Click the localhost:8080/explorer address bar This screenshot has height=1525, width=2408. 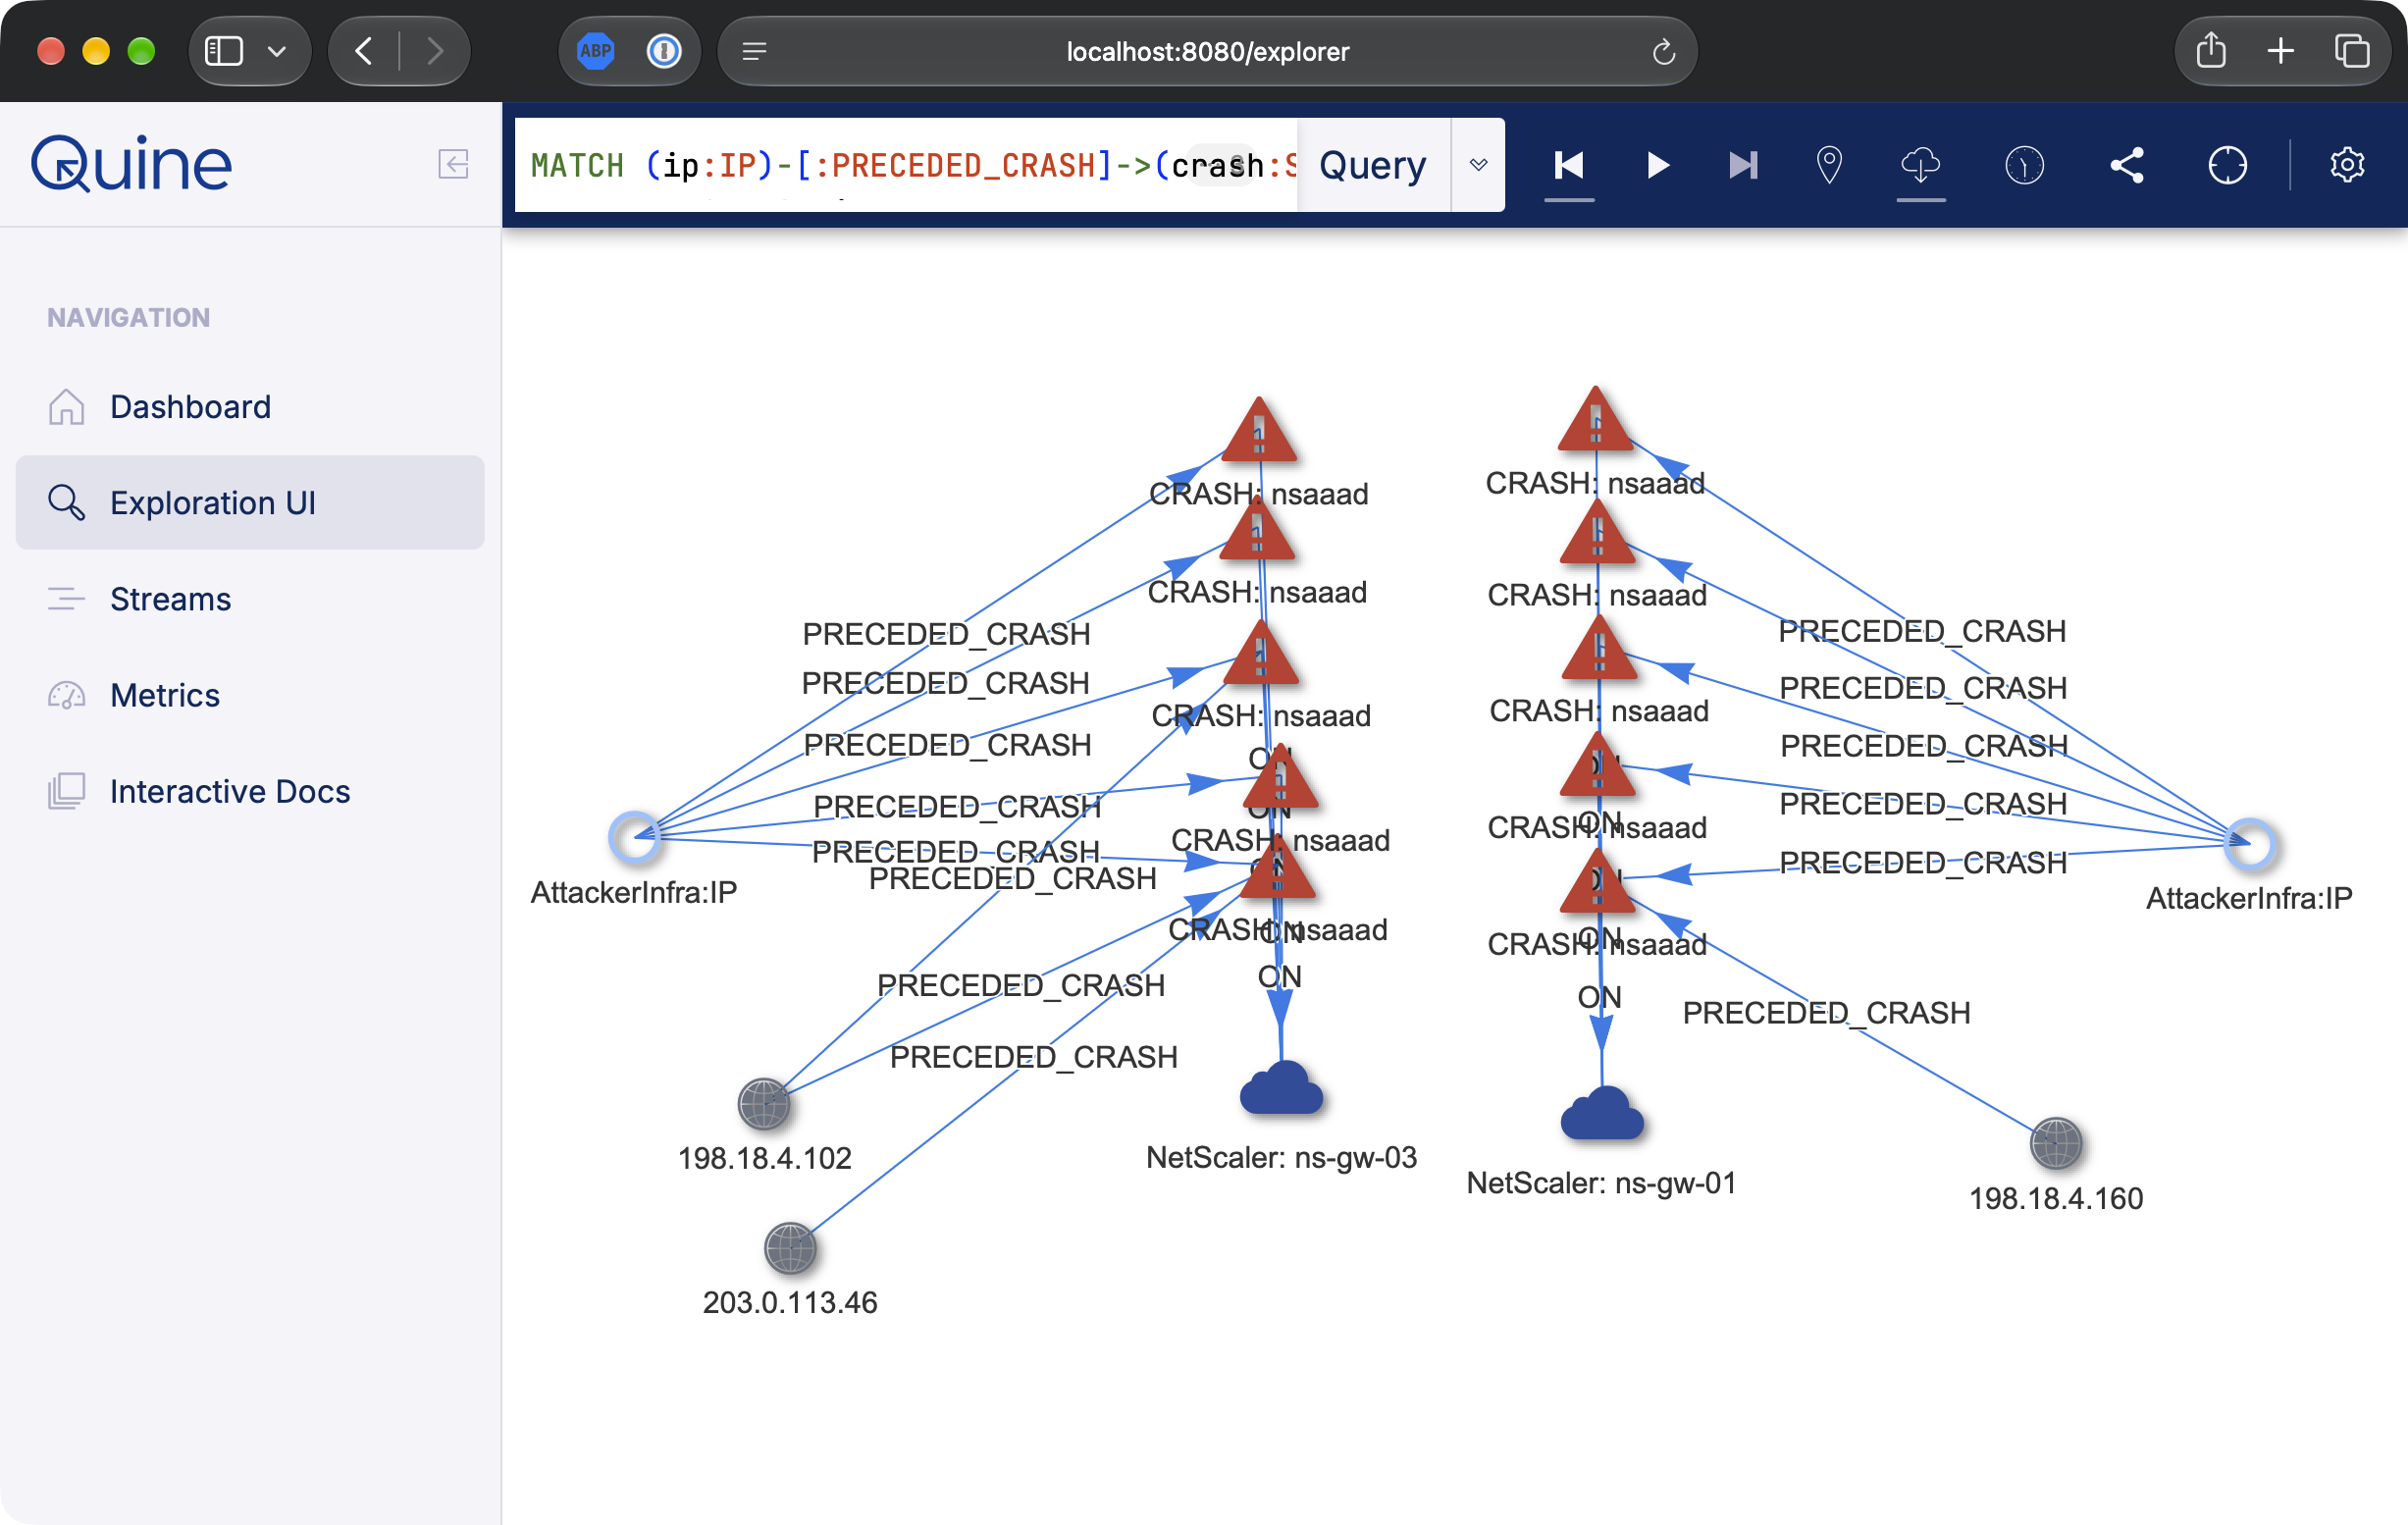pyautogui.click(x=1208, y=51)
